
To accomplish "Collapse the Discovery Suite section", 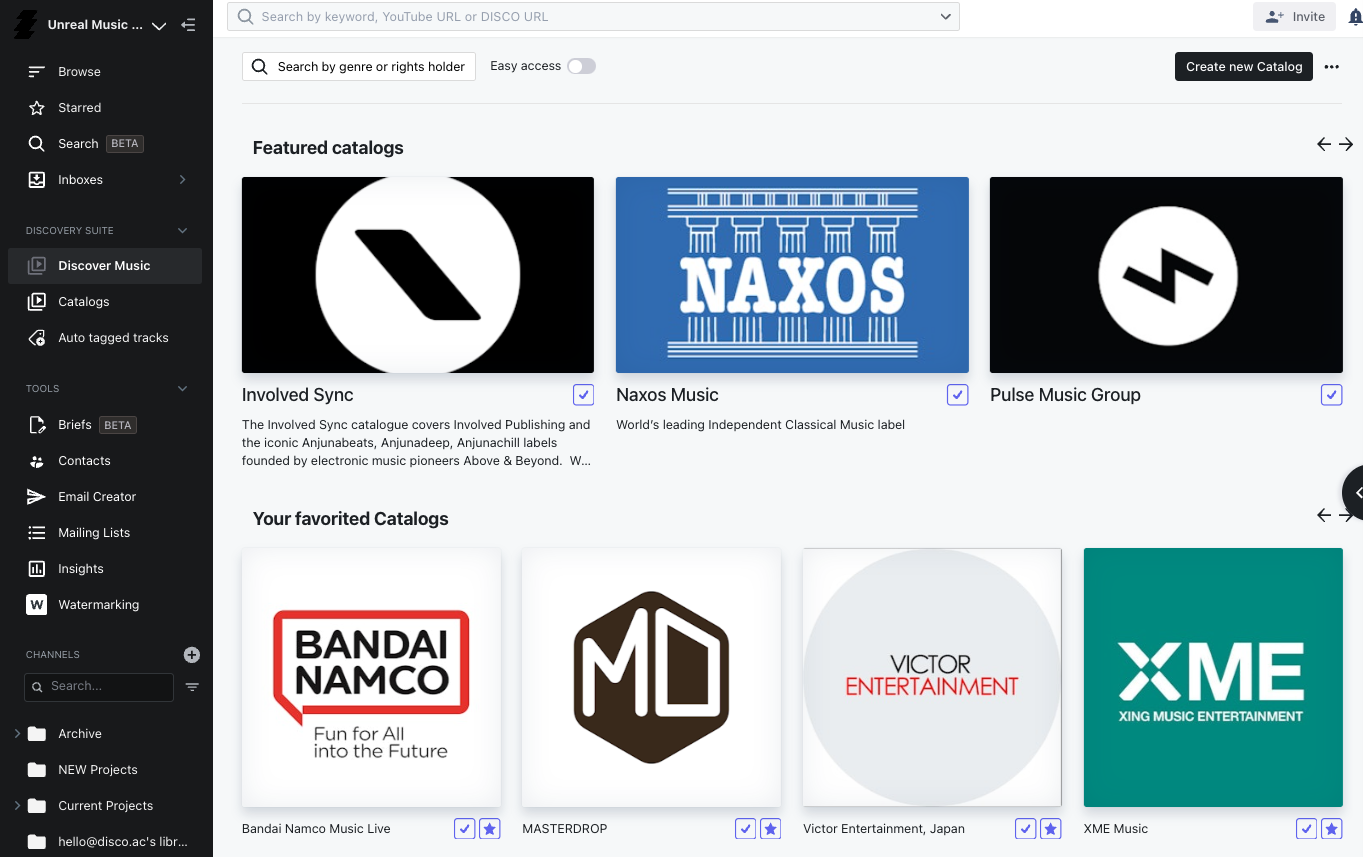I will click(x=183, y=231).
